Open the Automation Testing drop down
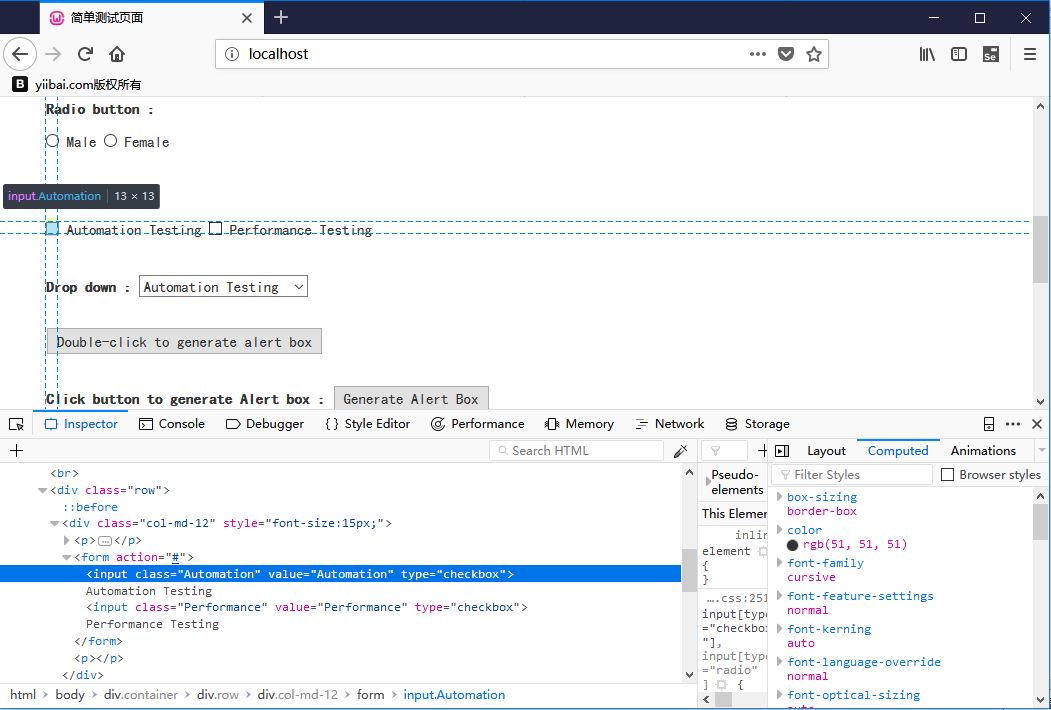The image size is (1051, 710). click(223, 287)
